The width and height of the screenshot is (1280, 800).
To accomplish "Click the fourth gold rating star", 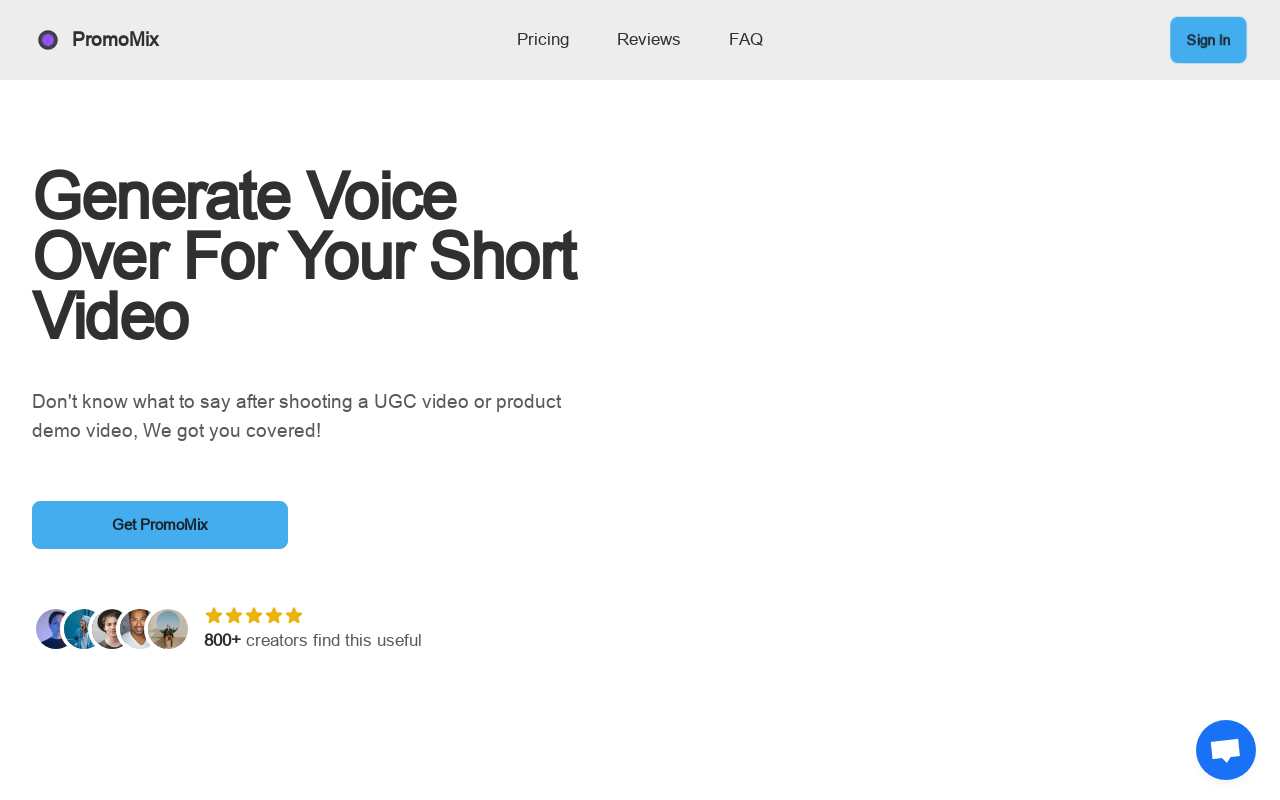I will (x=274, y=615).
